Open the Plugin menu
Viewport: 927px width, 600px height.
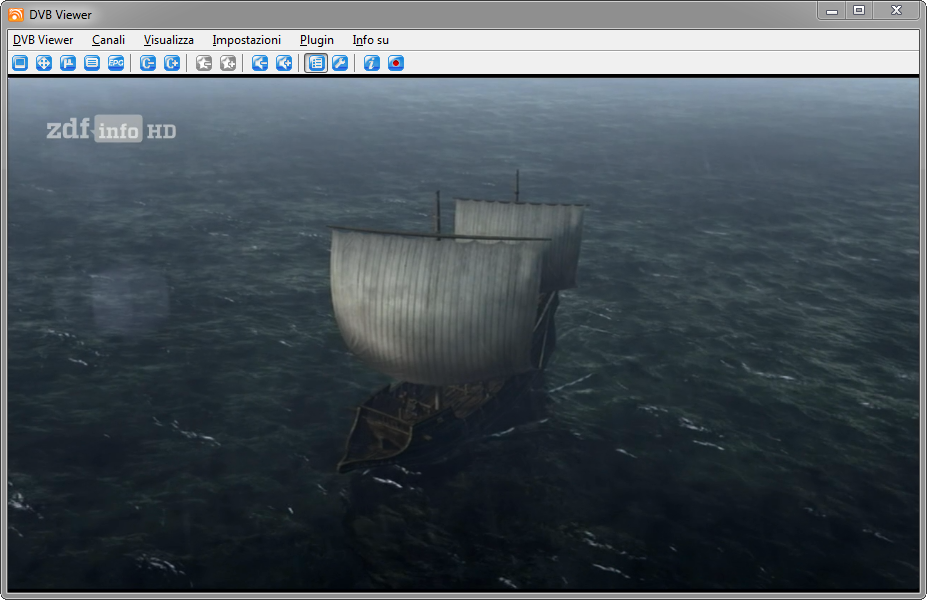point(317,40)
